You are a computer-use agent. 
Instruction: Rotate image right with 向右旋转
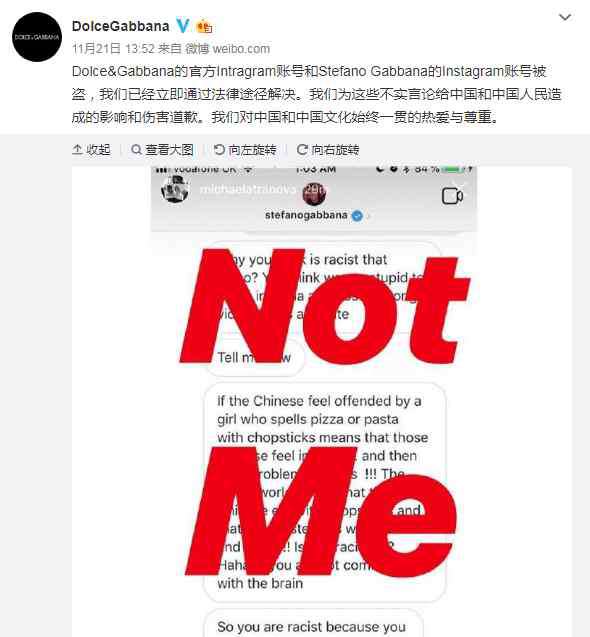pyautogui.click(x=328, y=150)
